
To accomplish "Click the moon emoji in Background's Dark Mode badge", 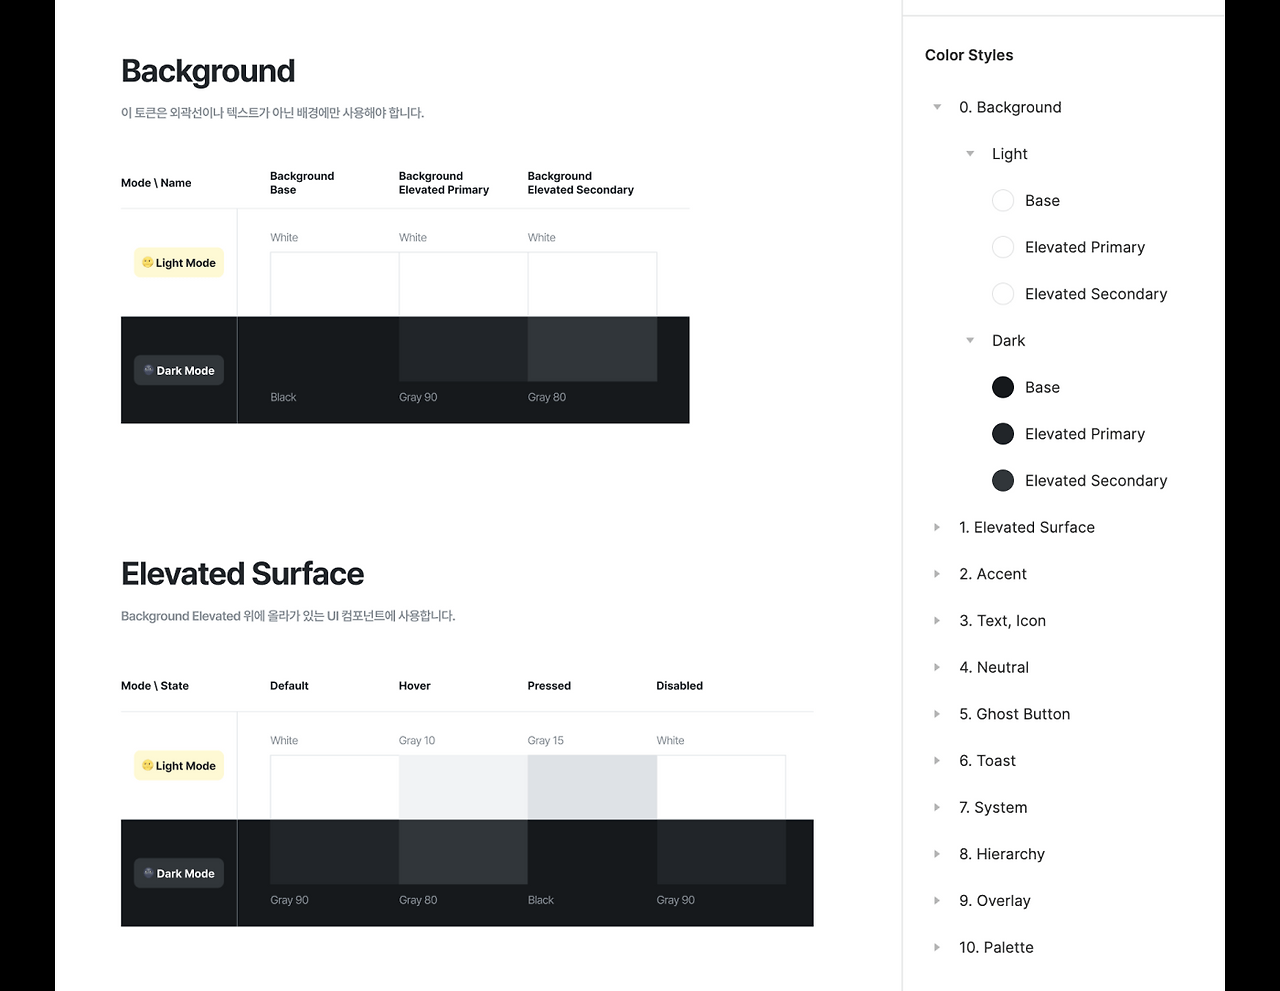I will (x=149, y=370).
